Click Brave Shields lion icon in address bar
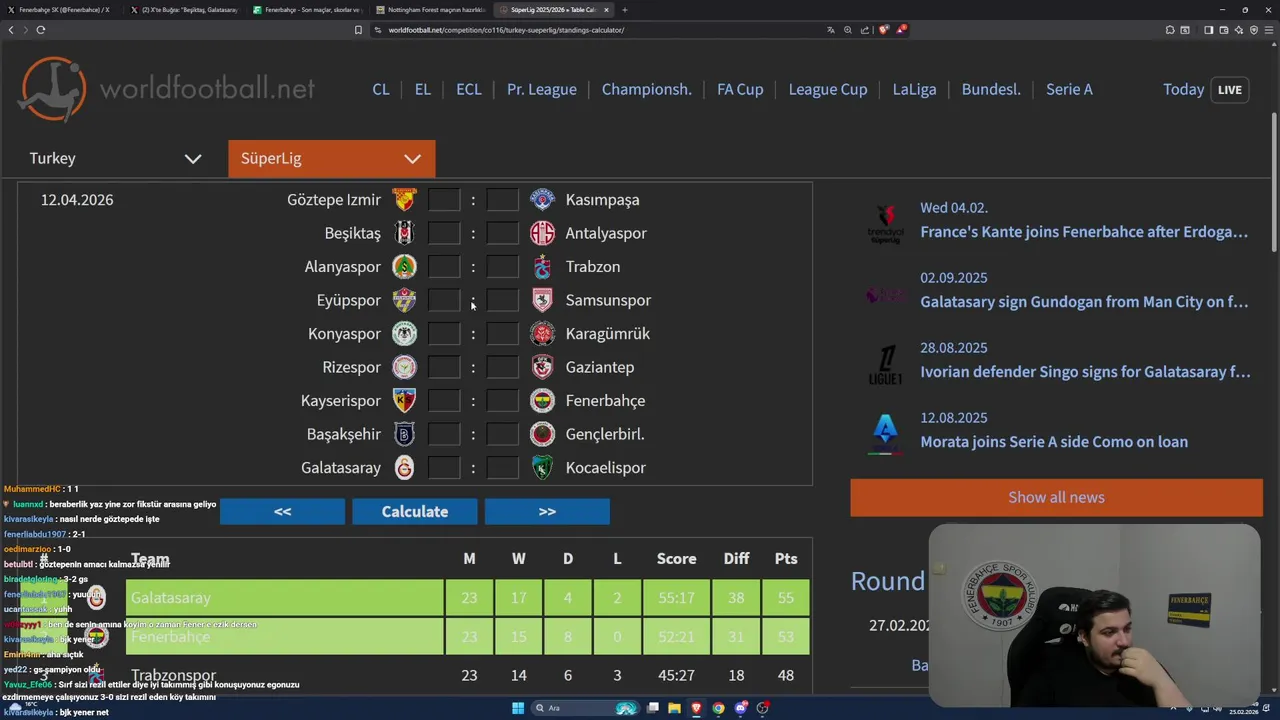This screenshot has height=720, width=1280. (883, 30)
